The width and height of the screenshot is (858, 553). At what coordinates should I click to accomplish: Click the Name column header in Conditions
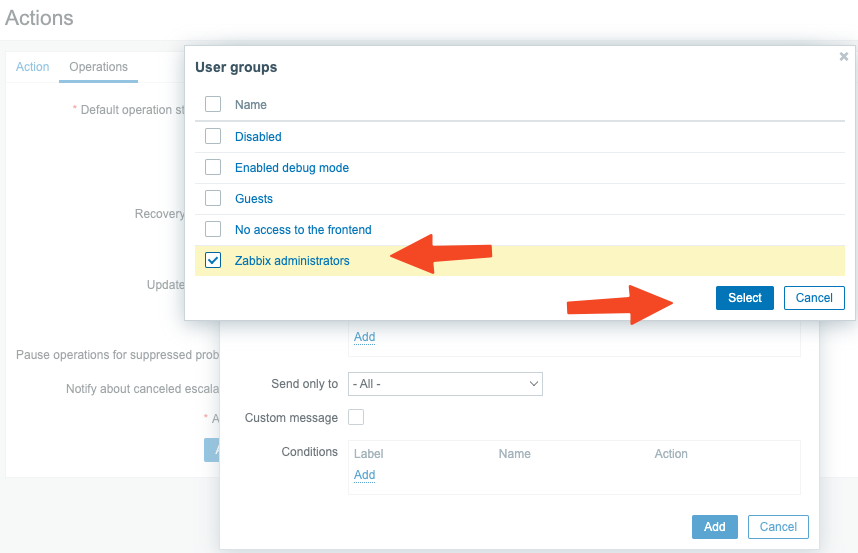click(514, 454)
